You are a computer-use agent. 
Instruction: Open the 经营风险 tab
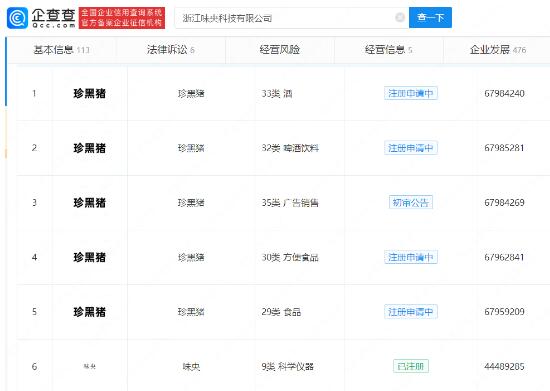point(280,50)
